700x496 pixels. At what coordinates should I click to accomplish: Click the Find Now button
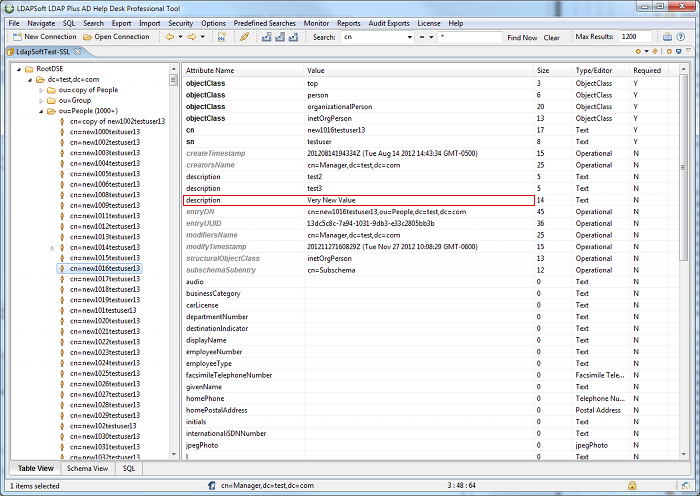522,38
